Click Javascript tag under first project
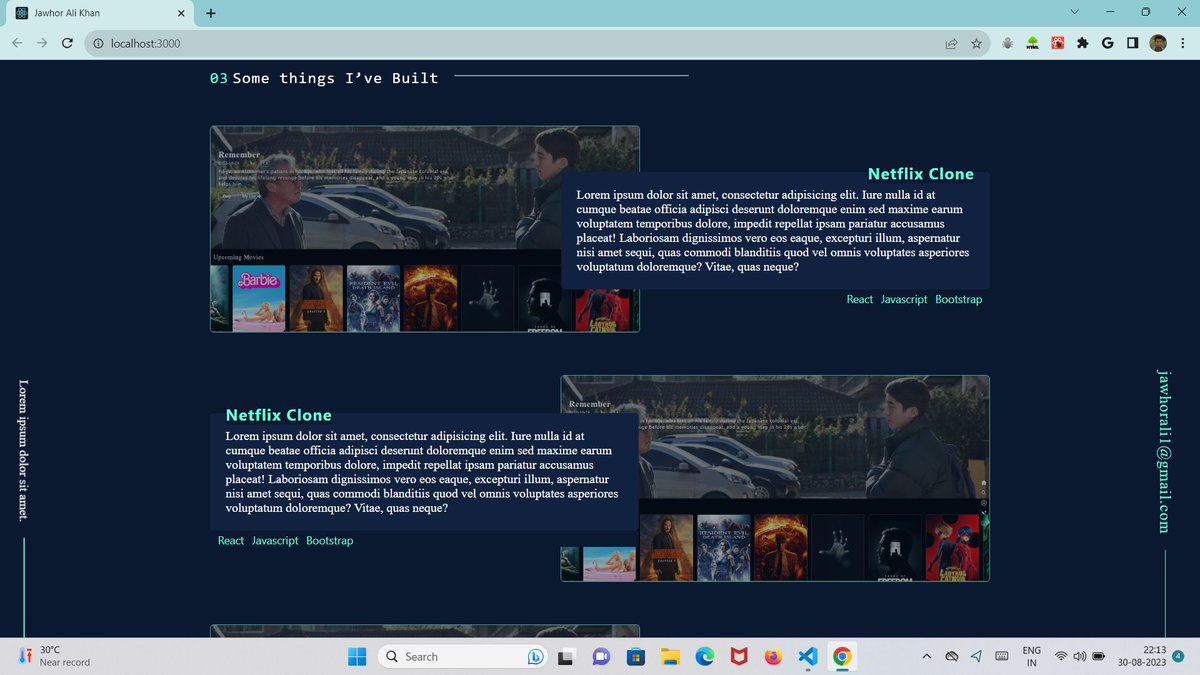The width and height of the screenshot is (1200, 675). click(x=904, y=300)
